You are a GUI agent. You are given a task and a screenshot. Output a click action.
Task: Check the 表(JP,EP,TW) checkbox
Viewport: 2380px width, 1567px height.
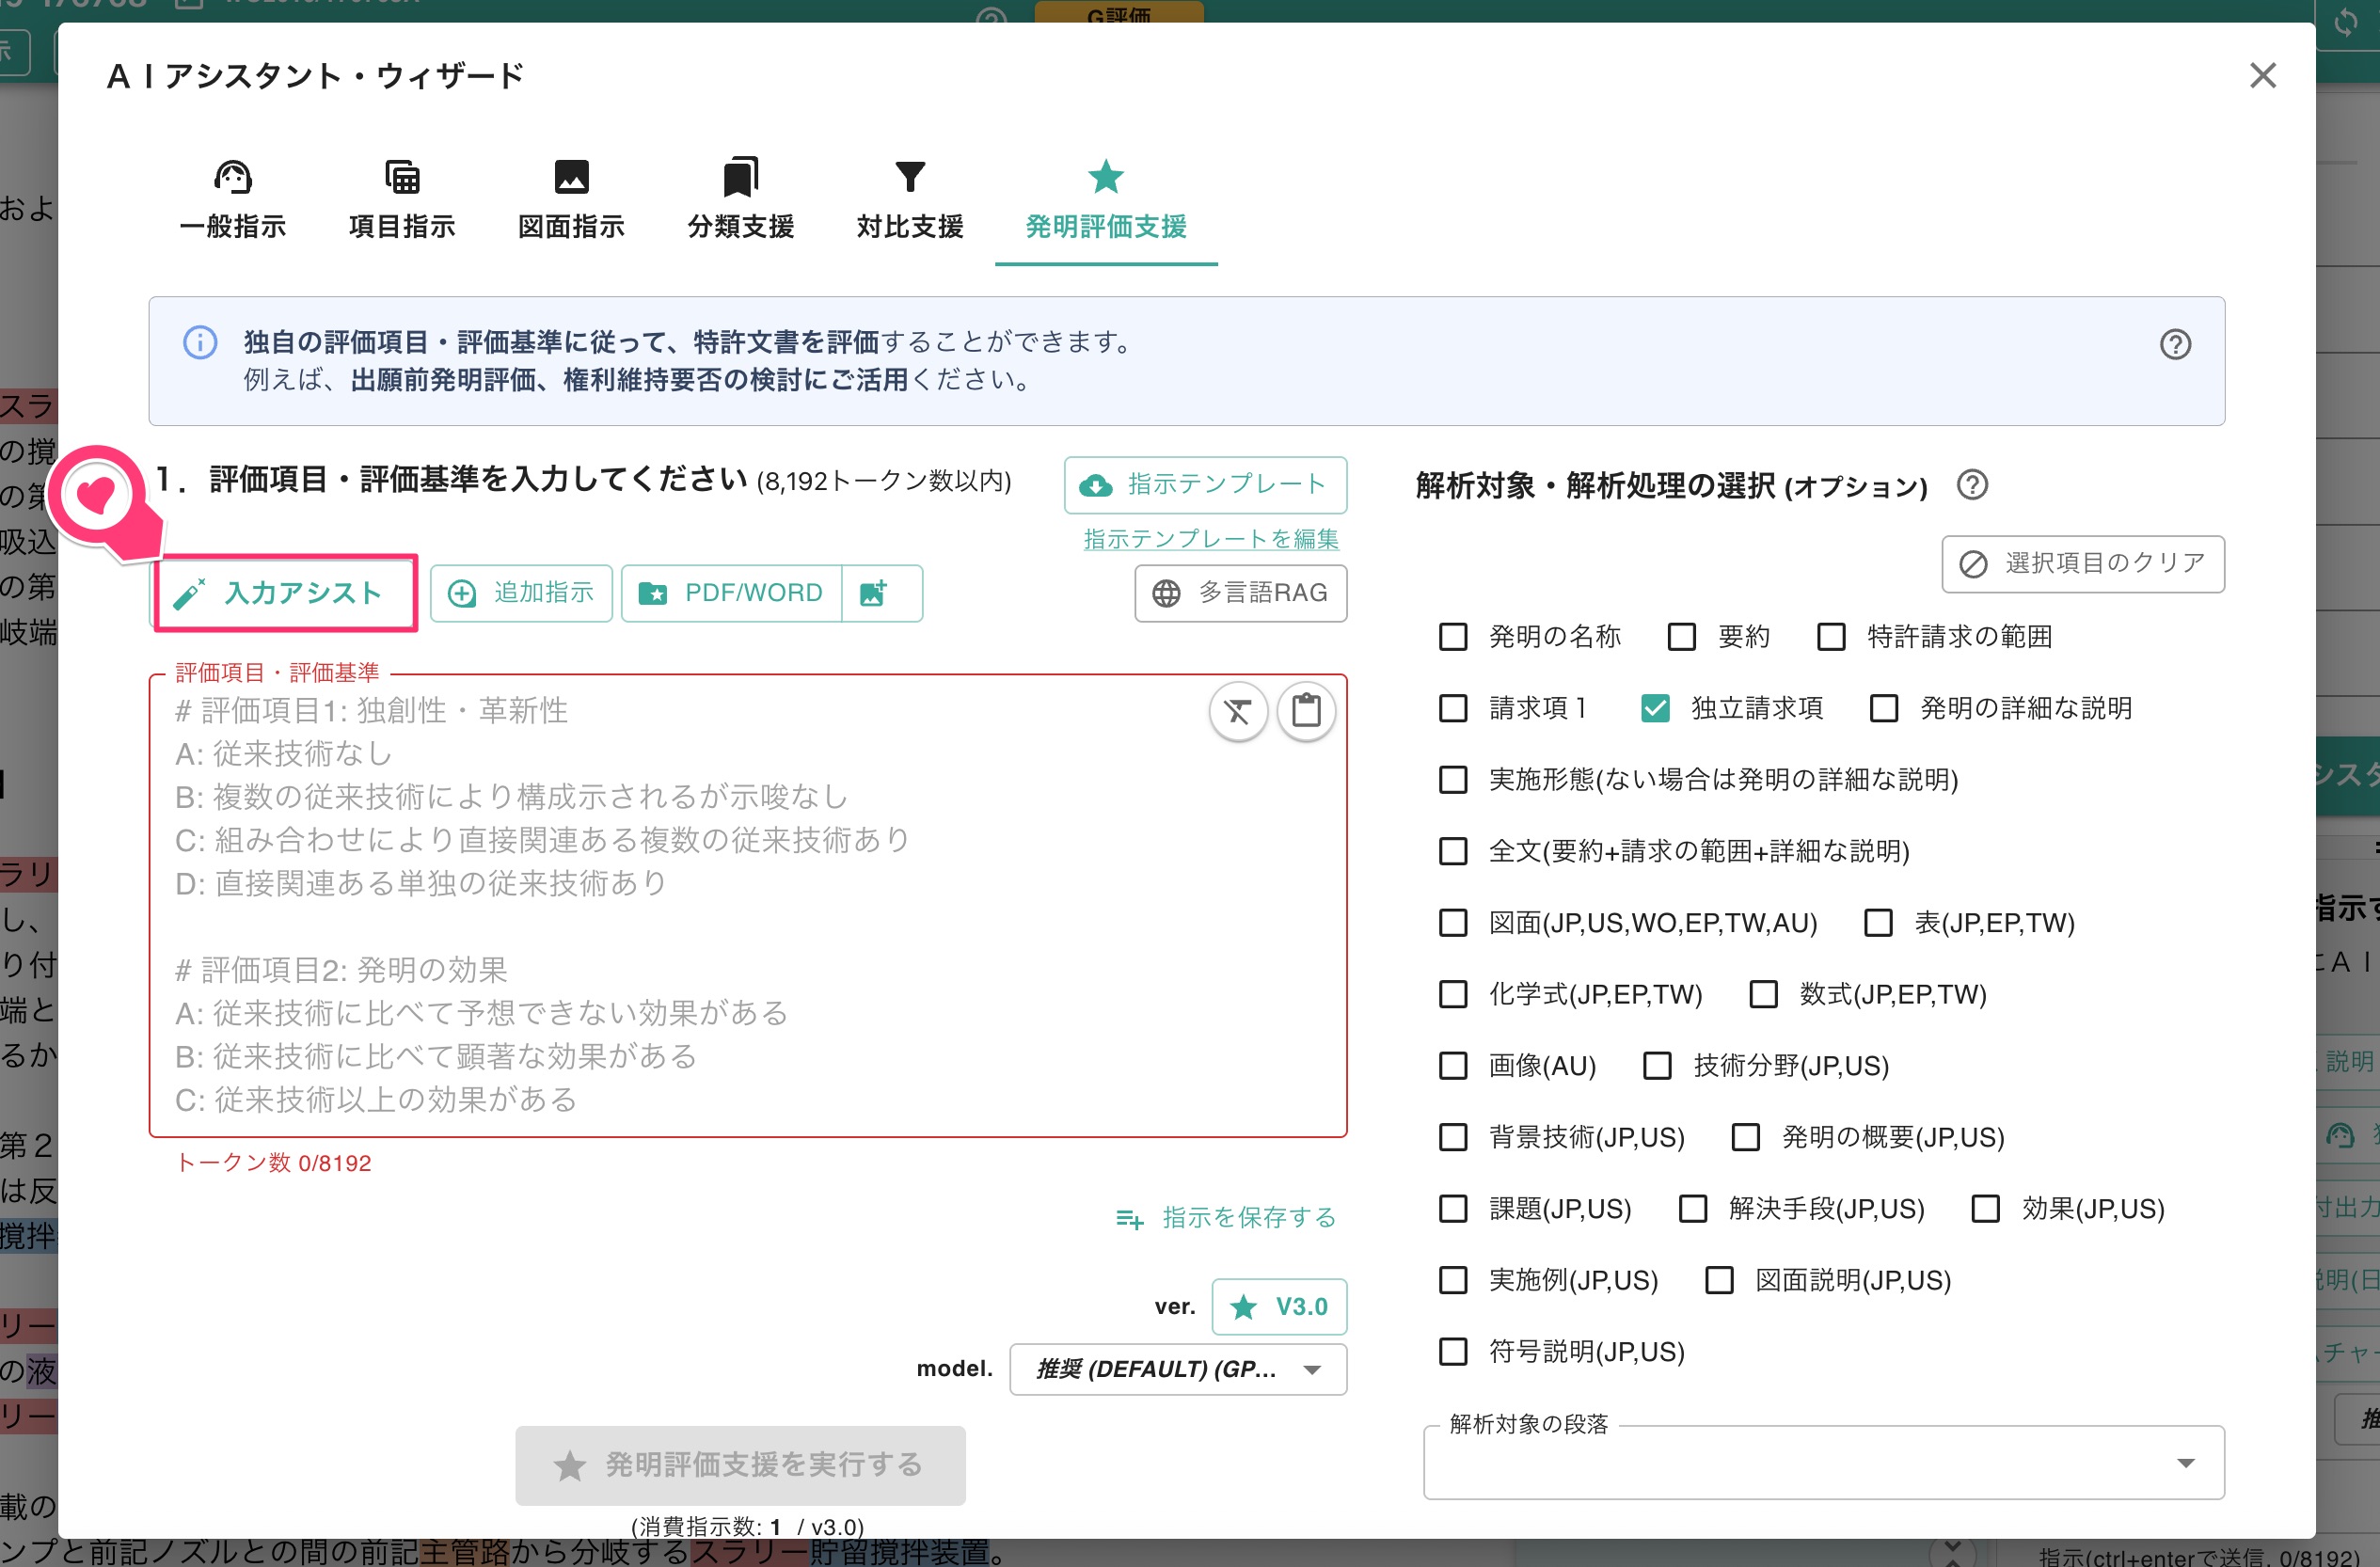coord(1877,922)
